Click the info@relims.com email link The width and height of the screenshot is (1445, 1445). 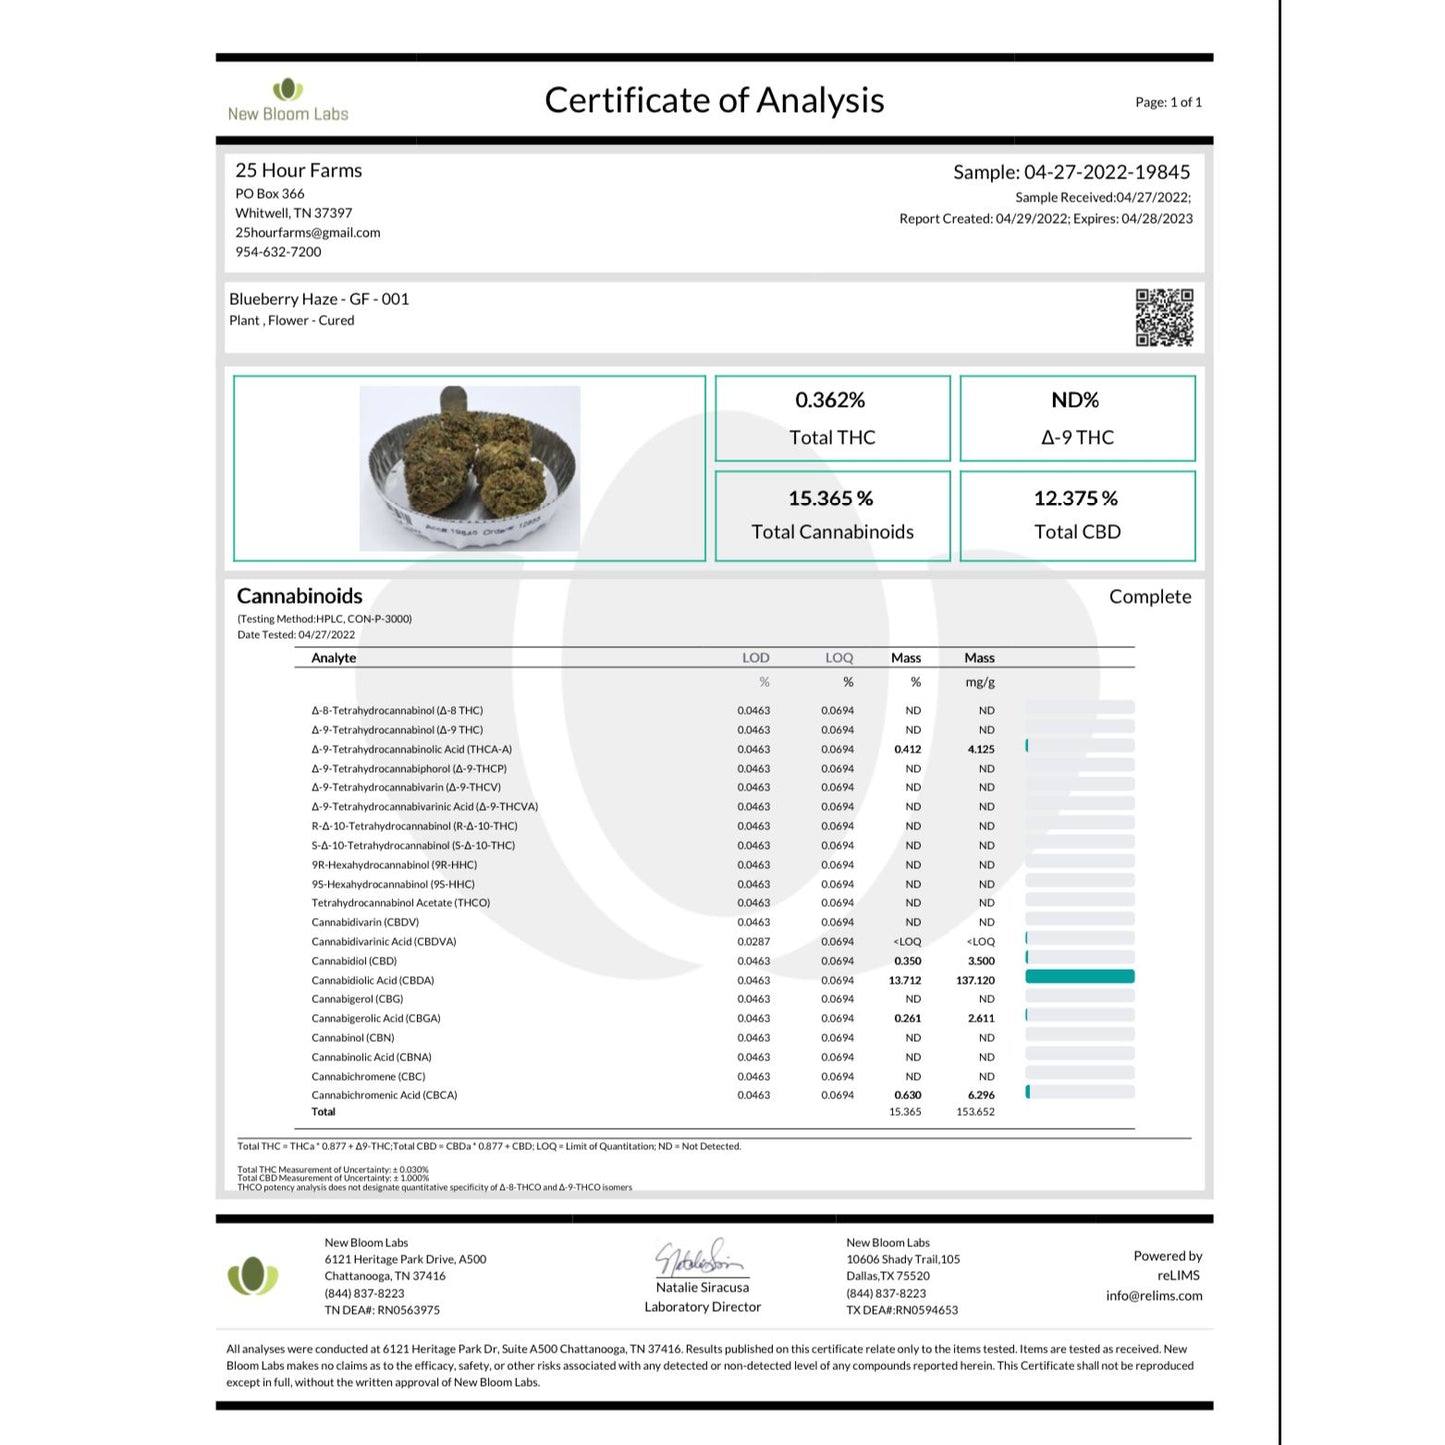1154,1296
